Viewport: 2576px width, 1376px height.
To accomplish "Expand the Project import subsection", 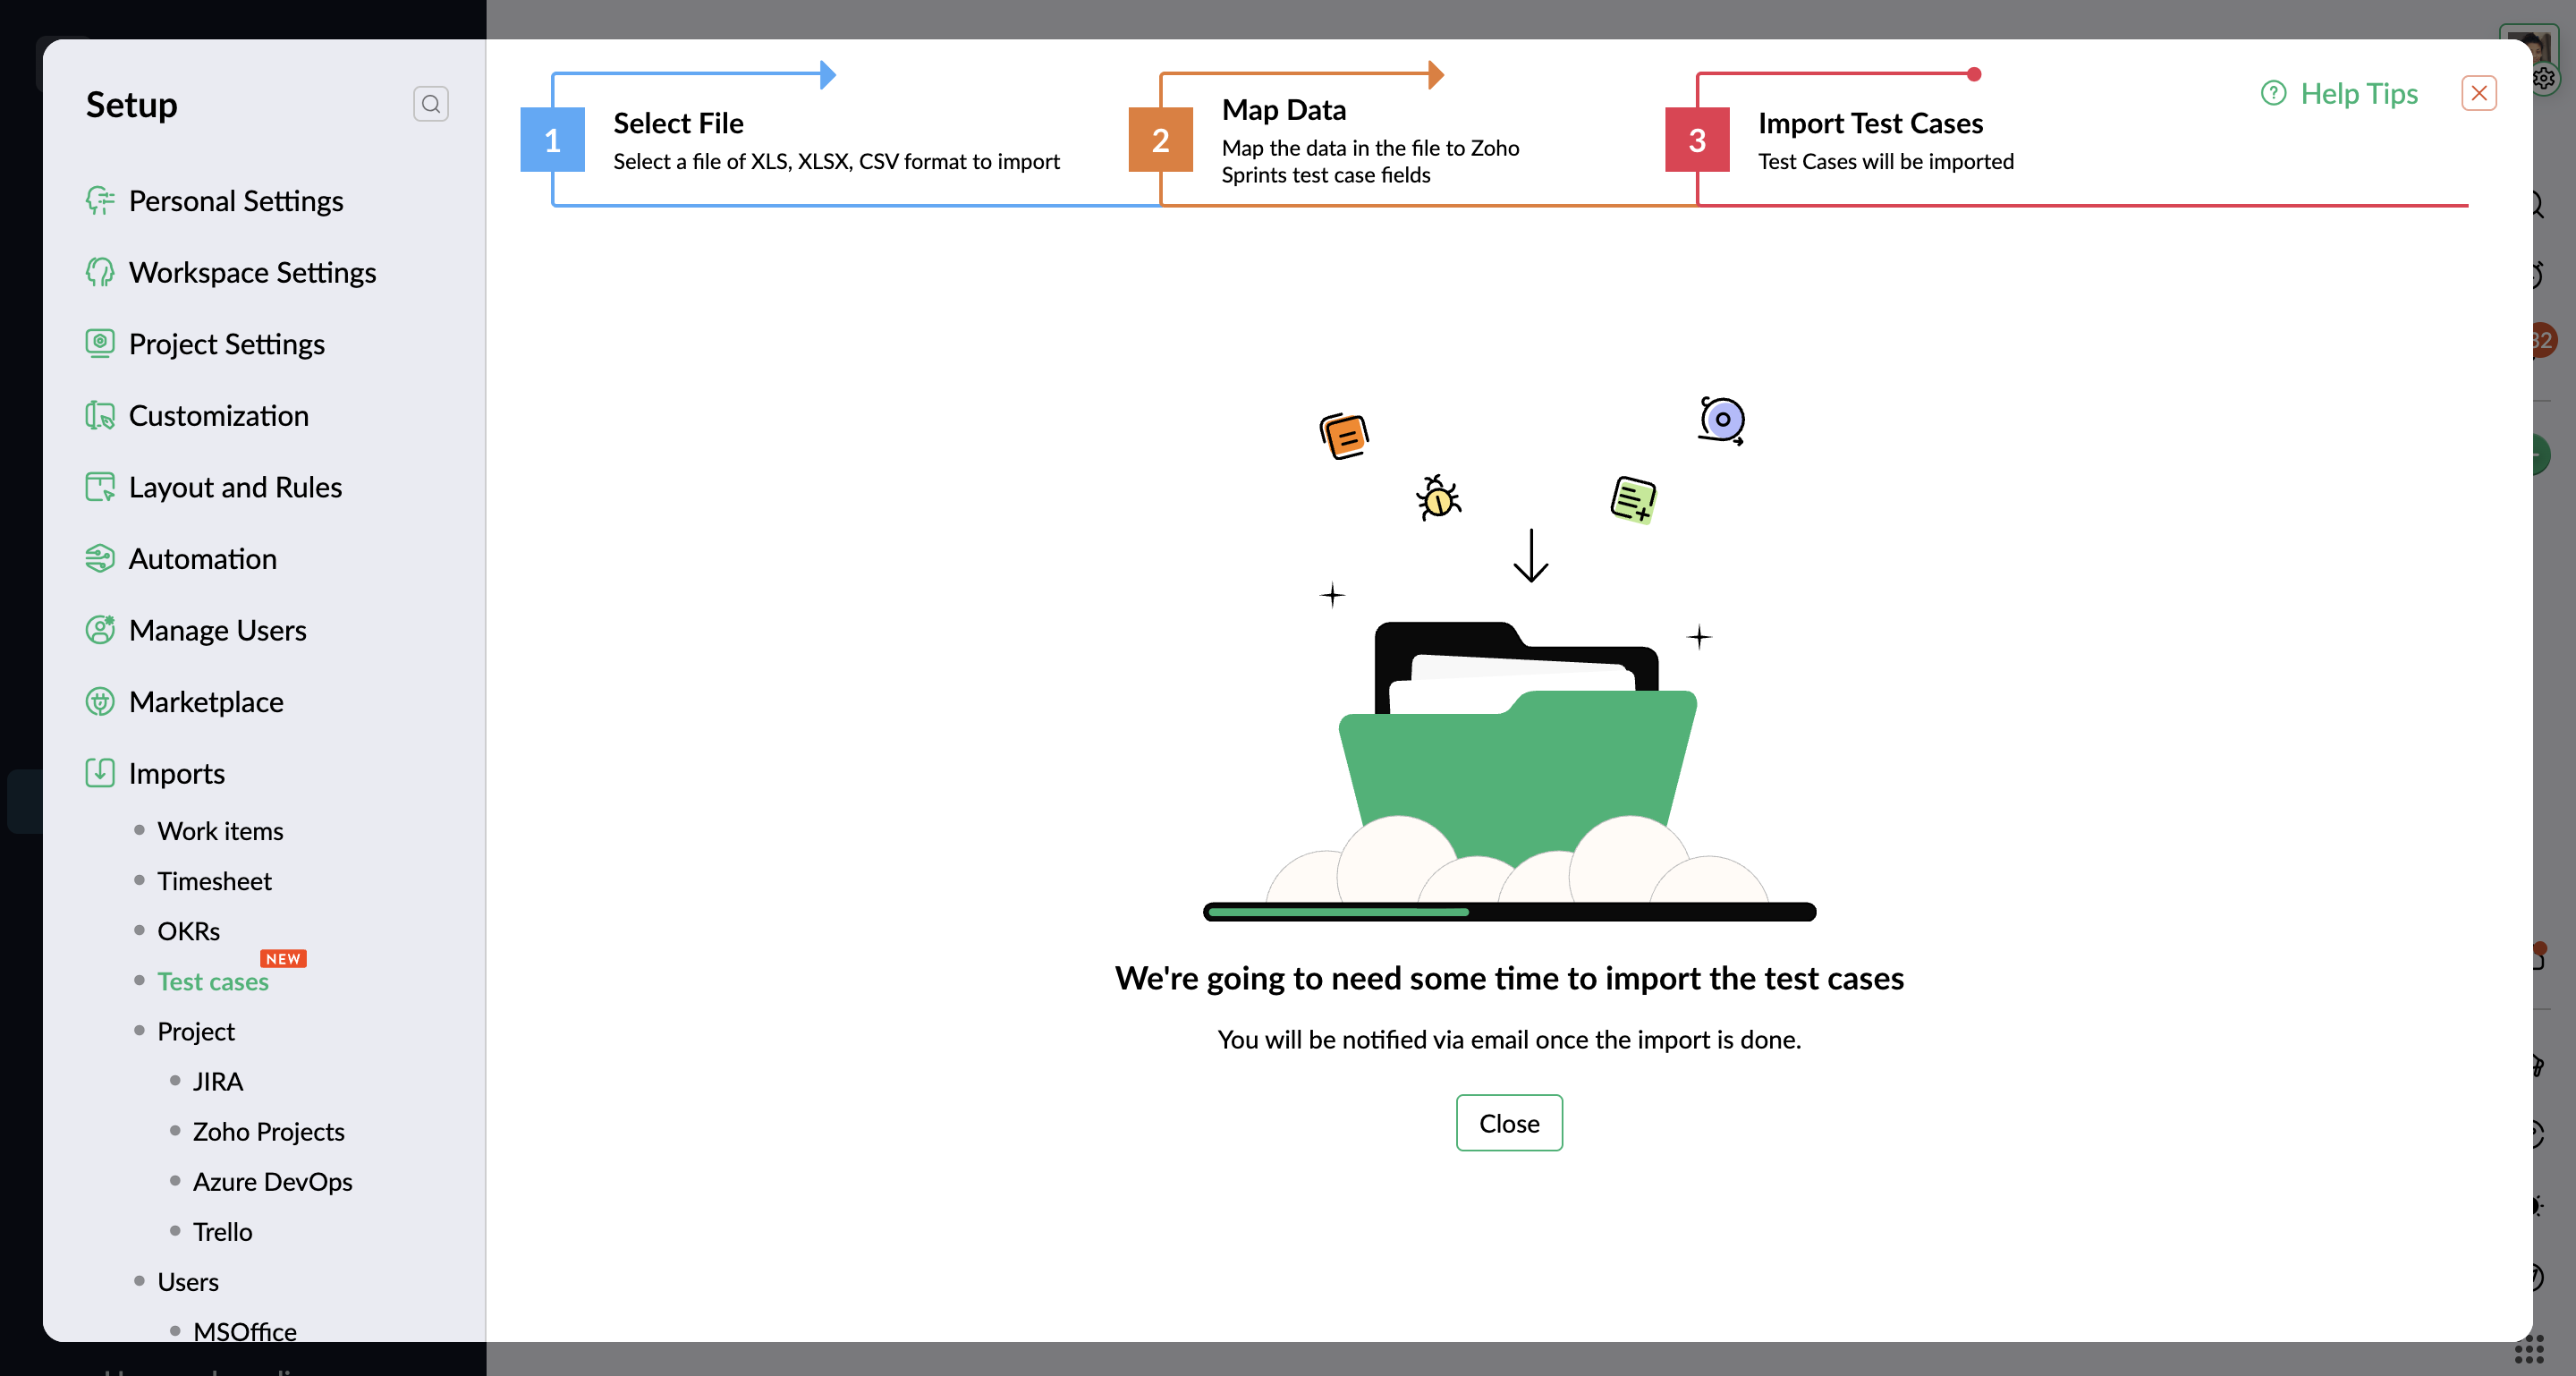I will coord(196,1031).
